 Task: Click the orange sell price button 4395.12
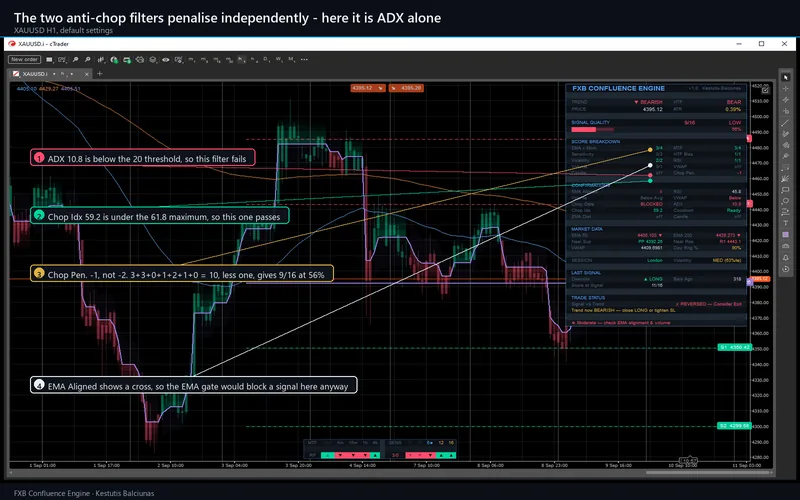pyautogui.click(x=367, y=88)
